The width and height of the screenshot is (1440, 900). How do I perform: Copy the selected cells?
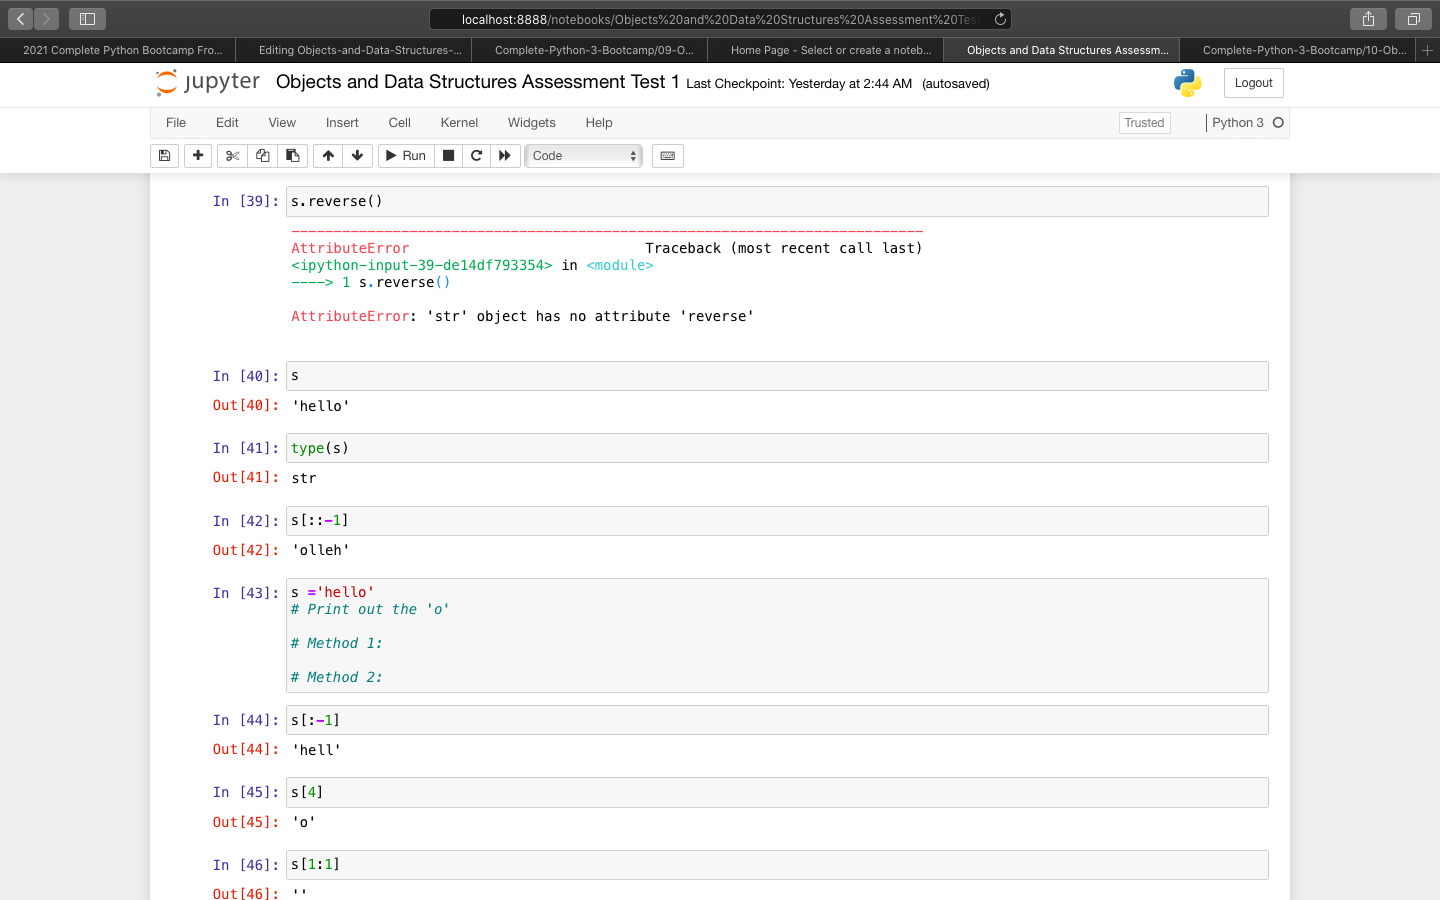[261, 156]
